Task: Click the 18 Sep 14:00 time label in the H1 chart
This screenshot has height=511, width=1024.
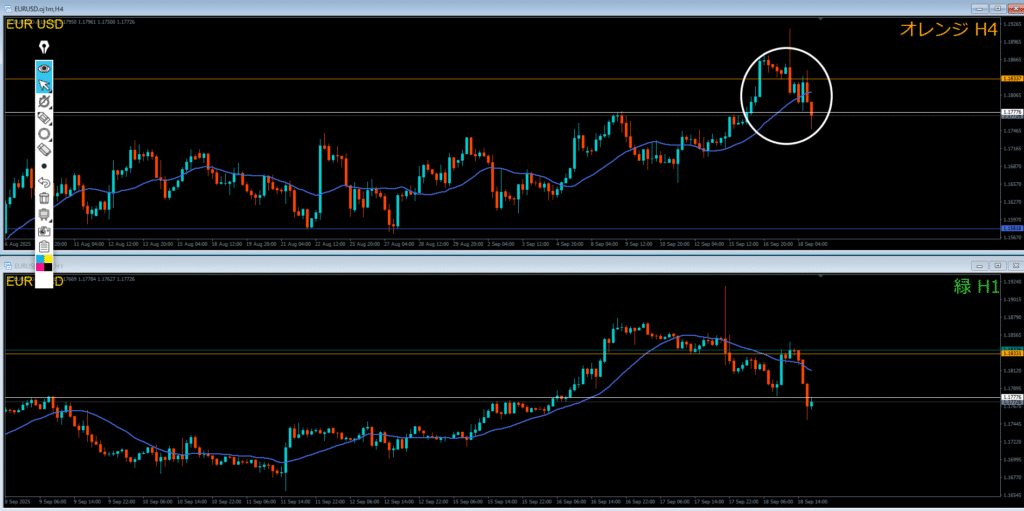Action: tap(813, 501)
